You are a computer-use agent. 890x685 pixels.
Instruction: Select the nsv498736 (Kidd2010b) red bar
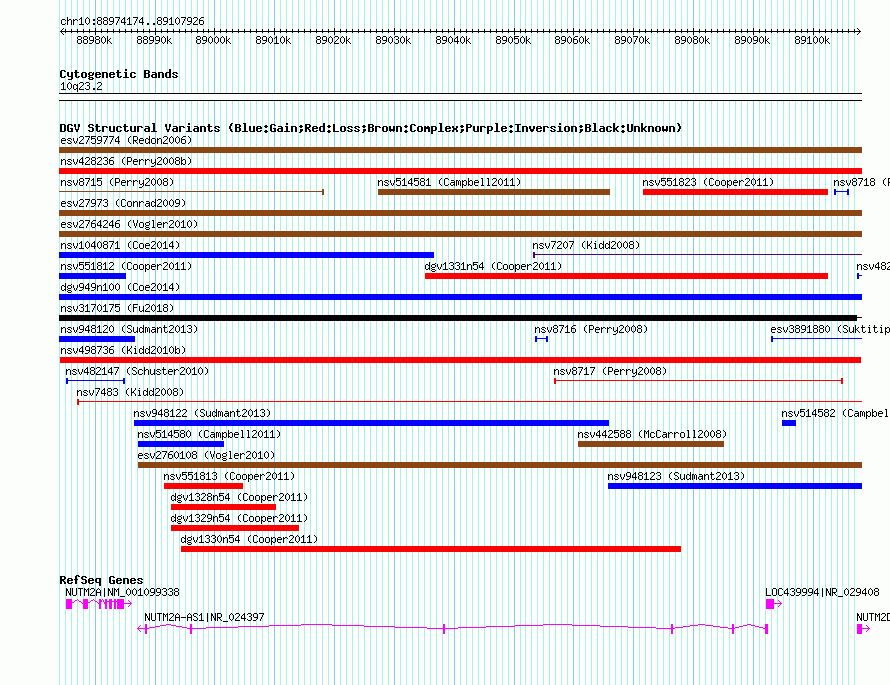point(460,360)
